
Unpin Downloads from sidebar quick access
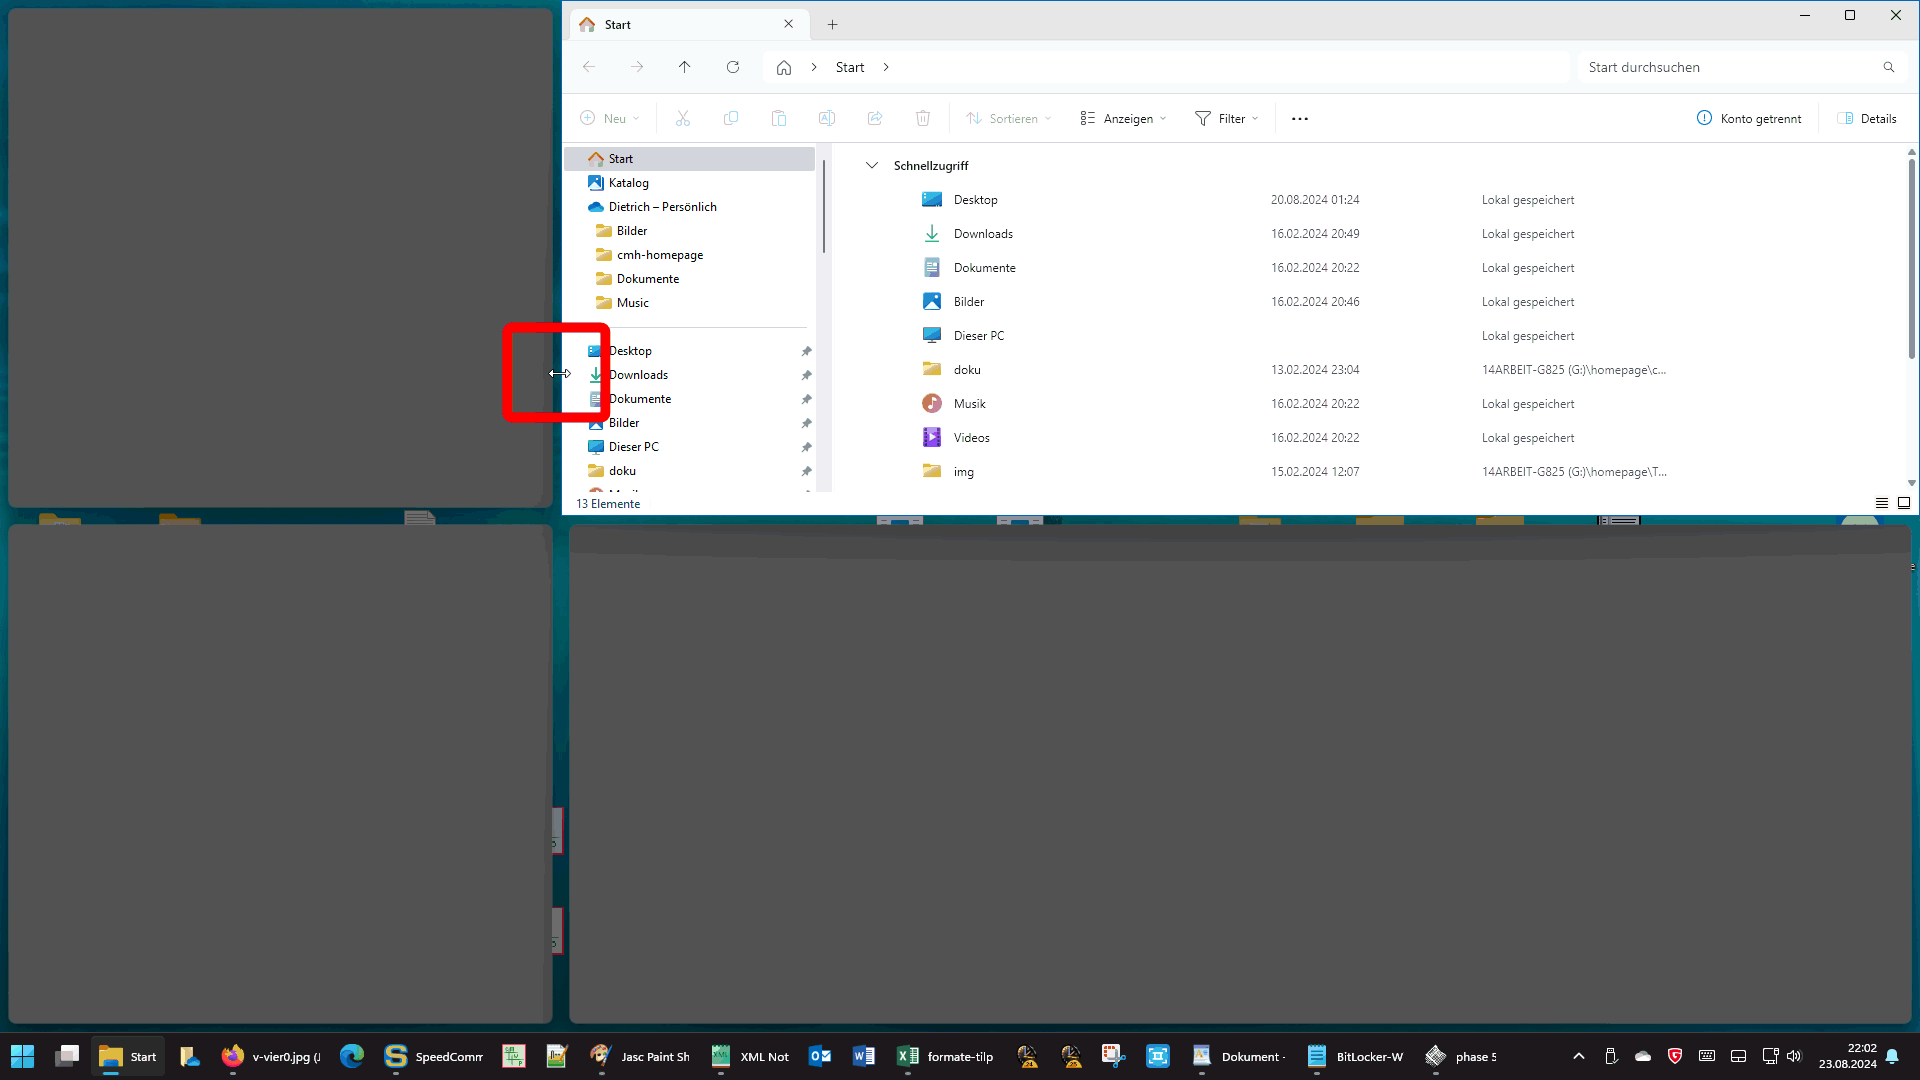[x=806, y=375]
